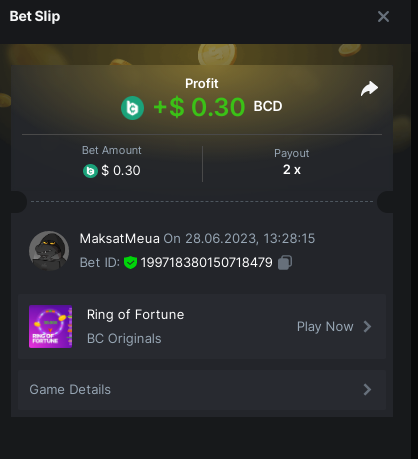418x459 pixels.
Task: Expand the Game Details row
Action: point(202,390)
